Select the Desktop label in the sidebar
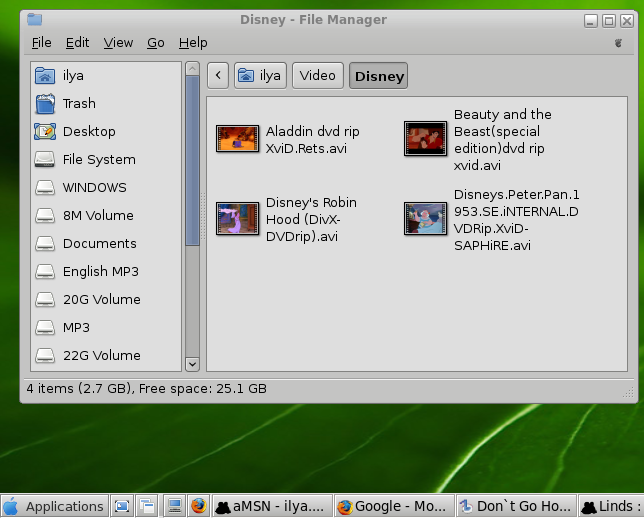The image size is (644, 518). click(x=89, y=131)
